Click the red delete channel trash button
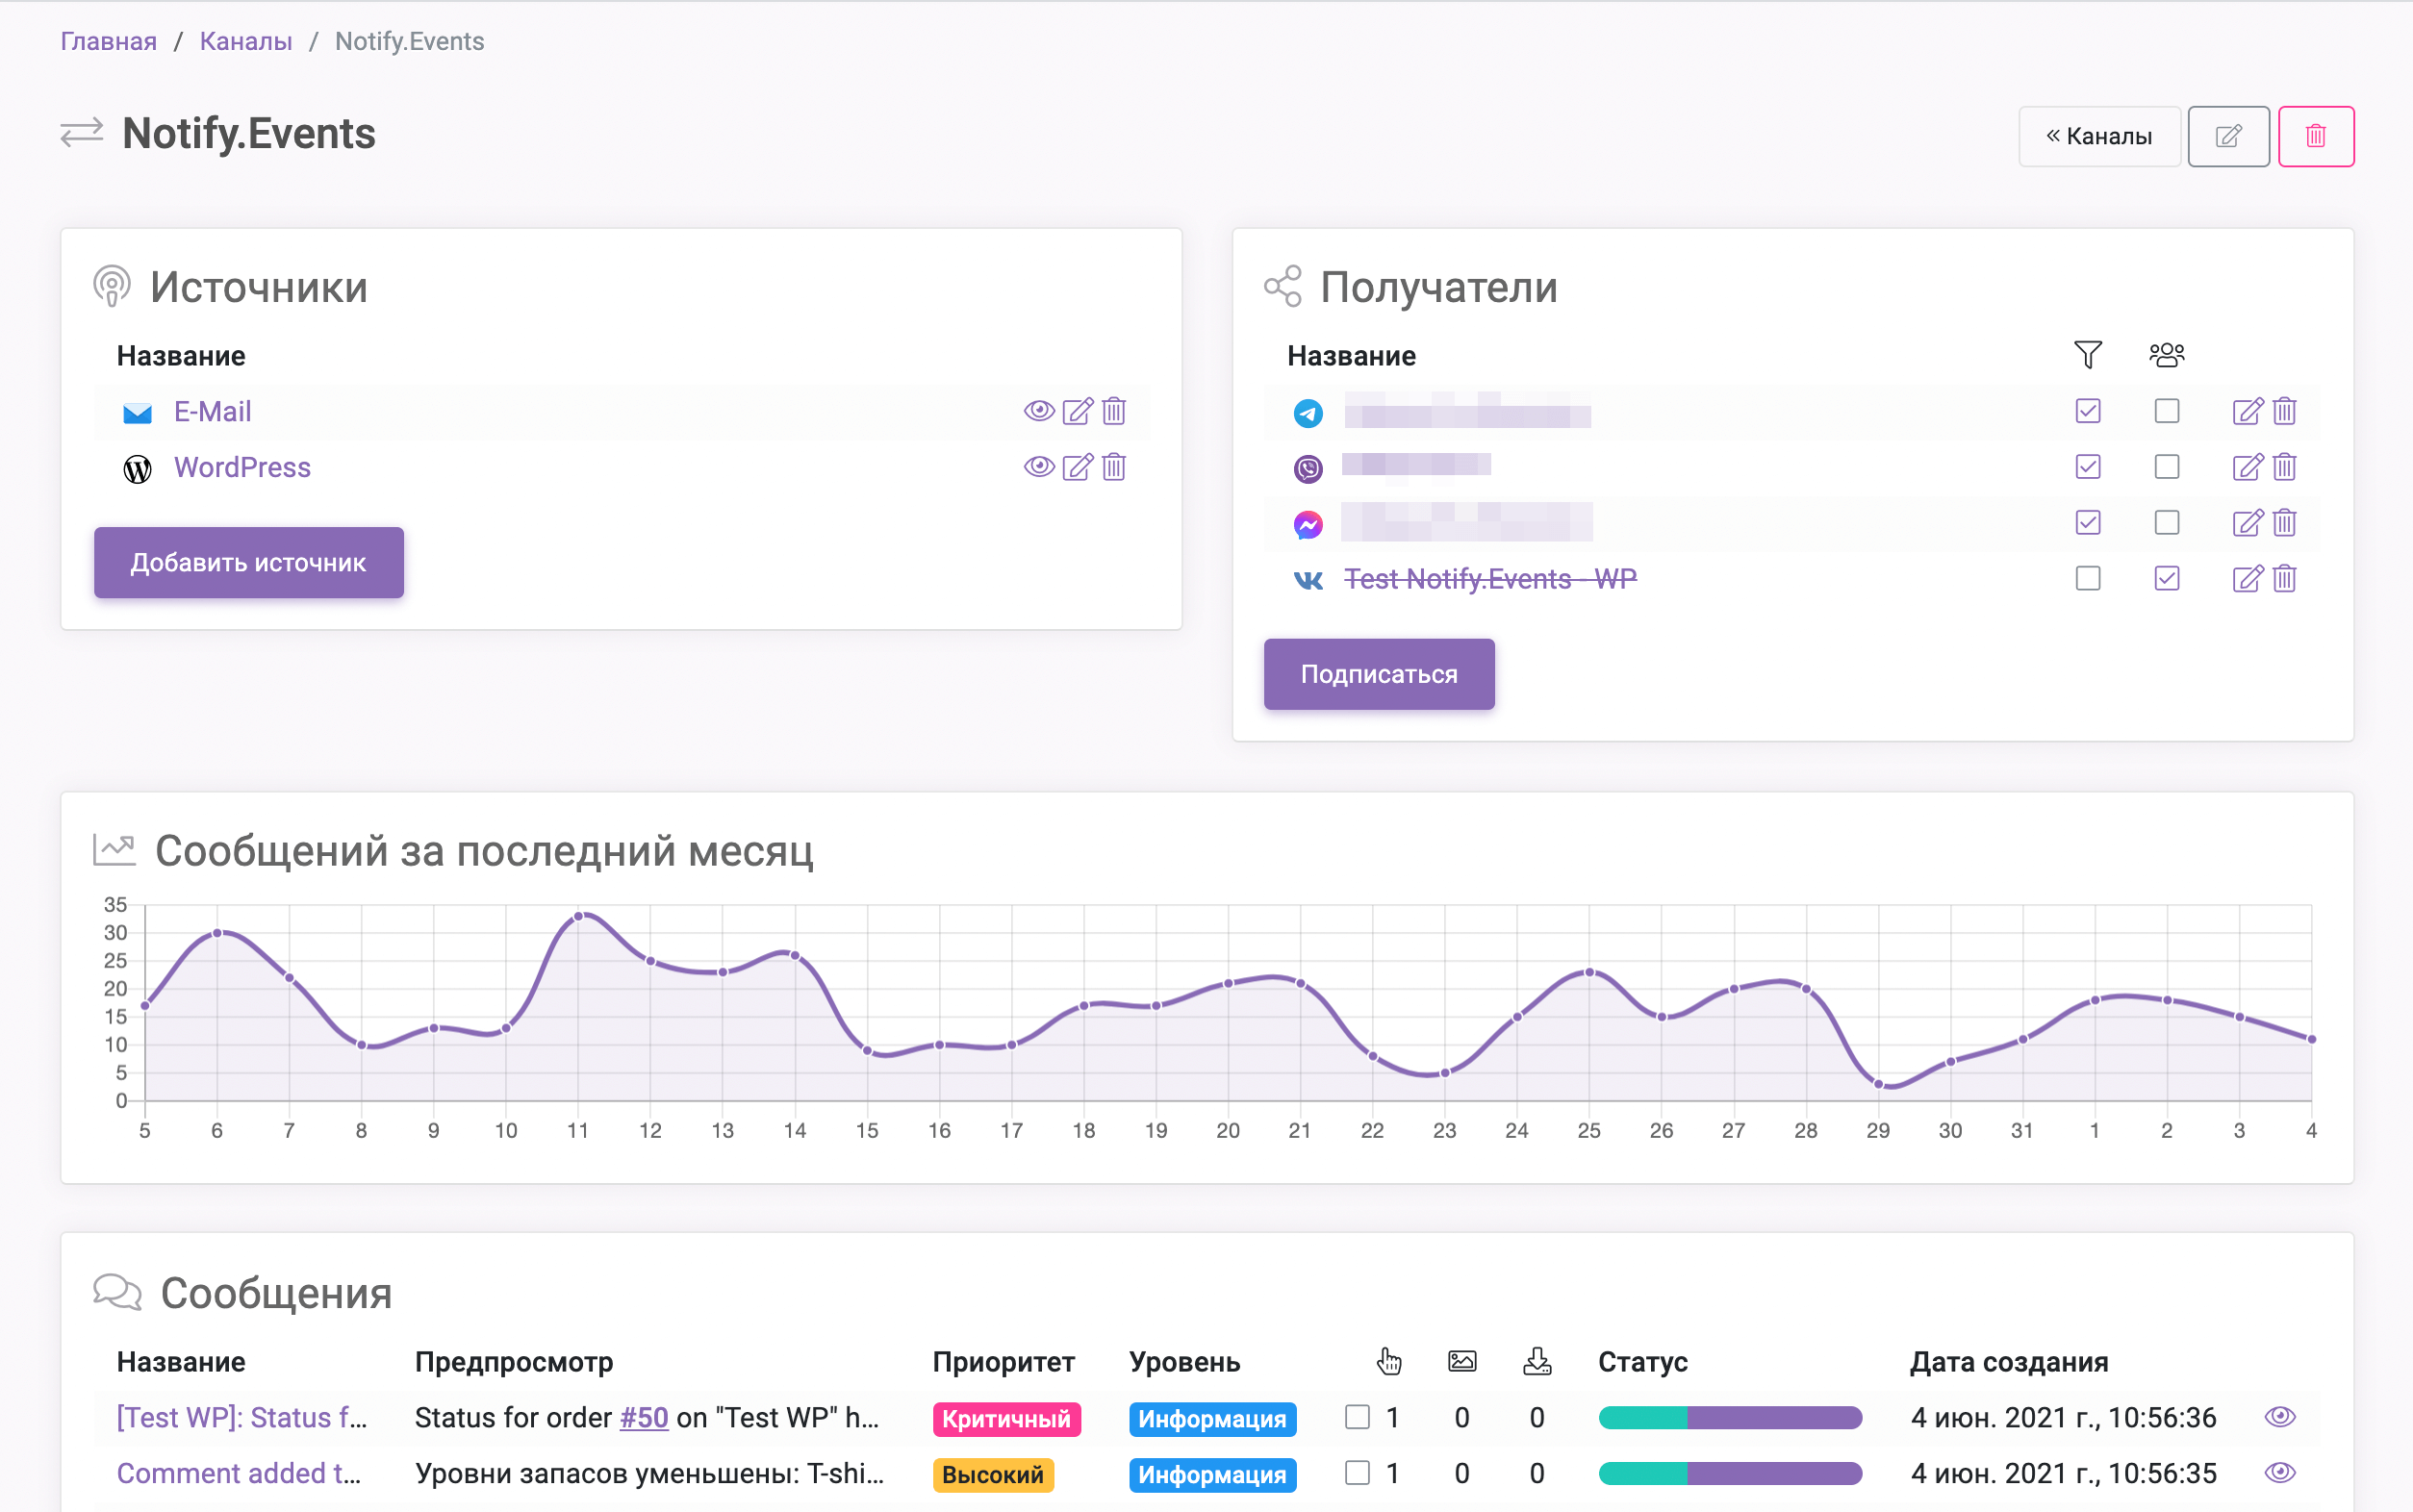 [2316, 136]
